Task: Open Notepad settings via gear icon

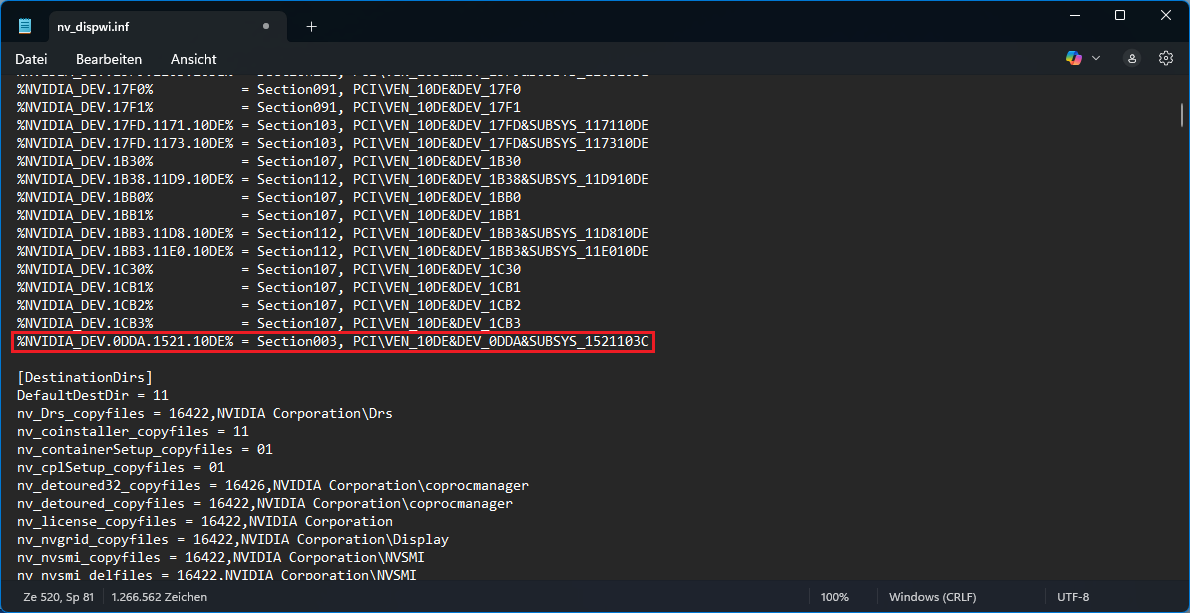Action: coord(1165,58)
